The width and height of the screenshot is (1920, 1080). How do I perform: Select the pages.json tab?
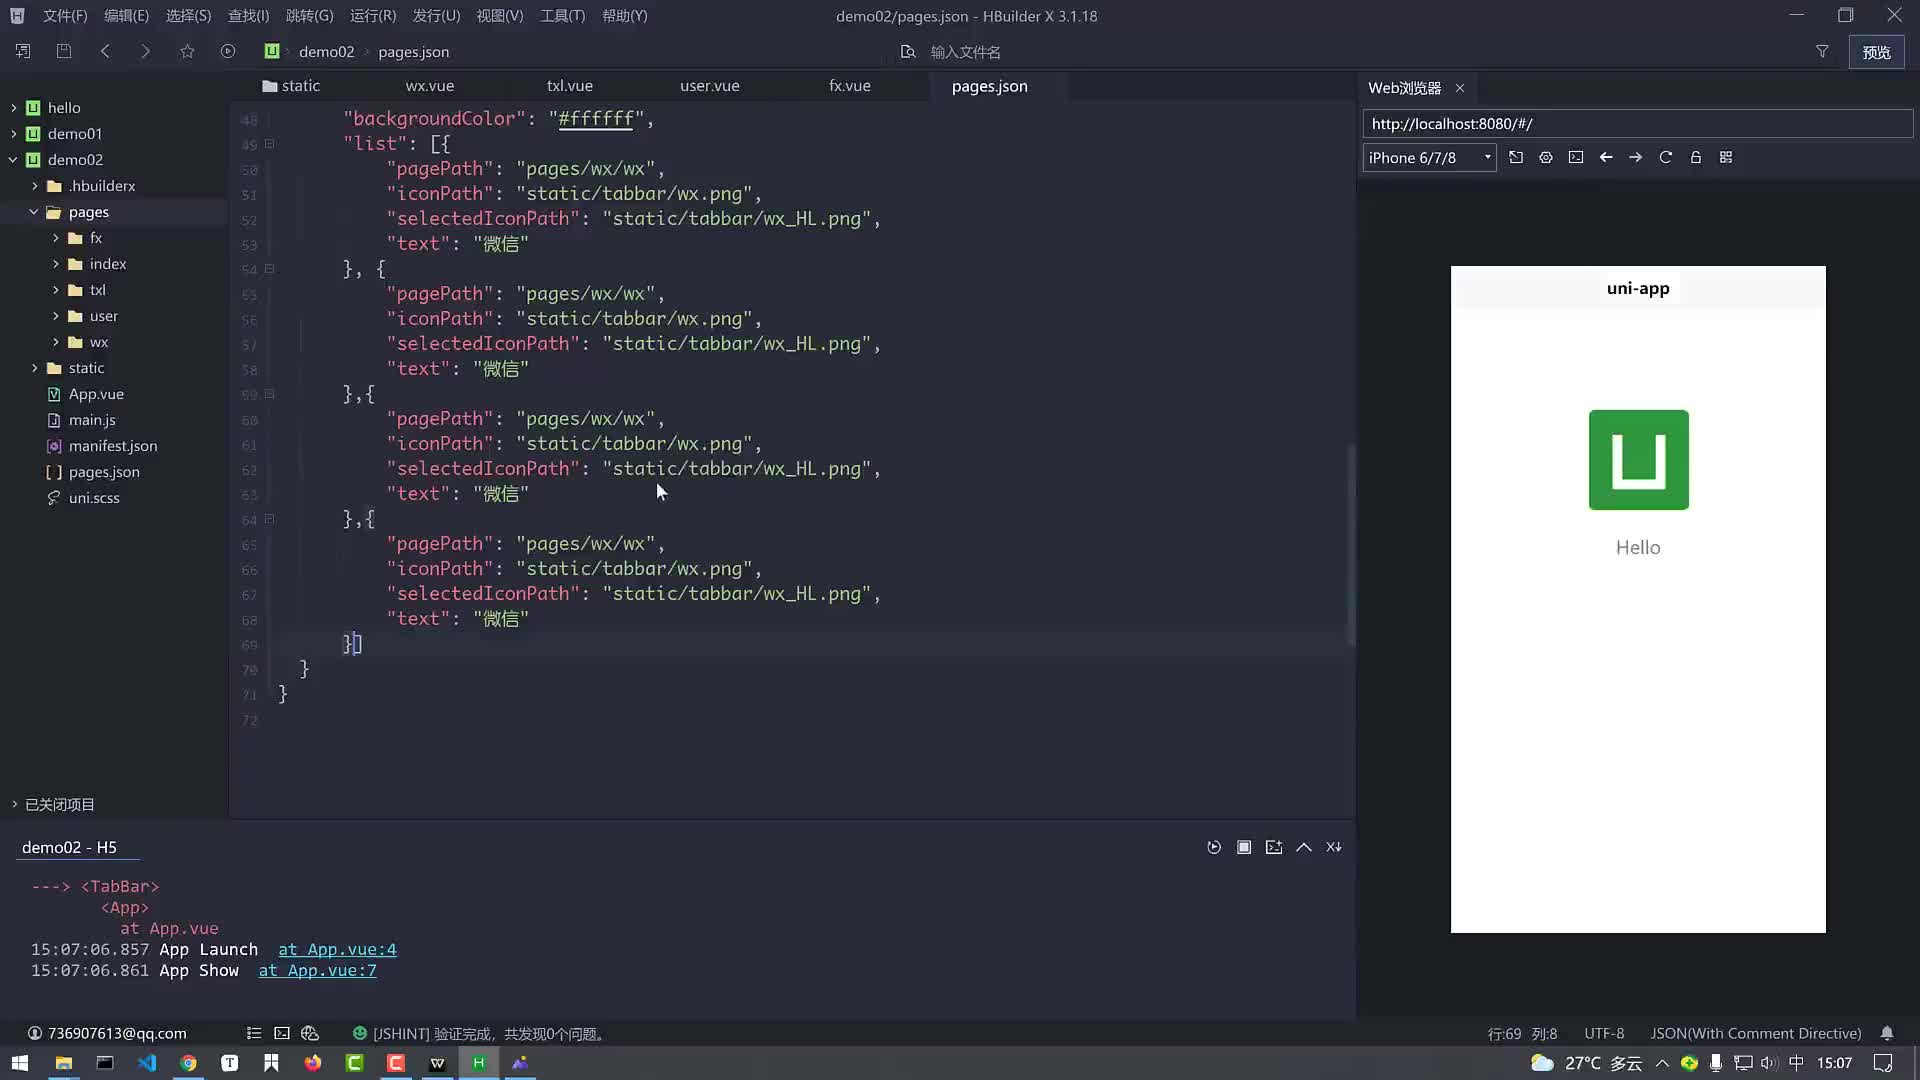pyautogui.click(x=992, y=86)
